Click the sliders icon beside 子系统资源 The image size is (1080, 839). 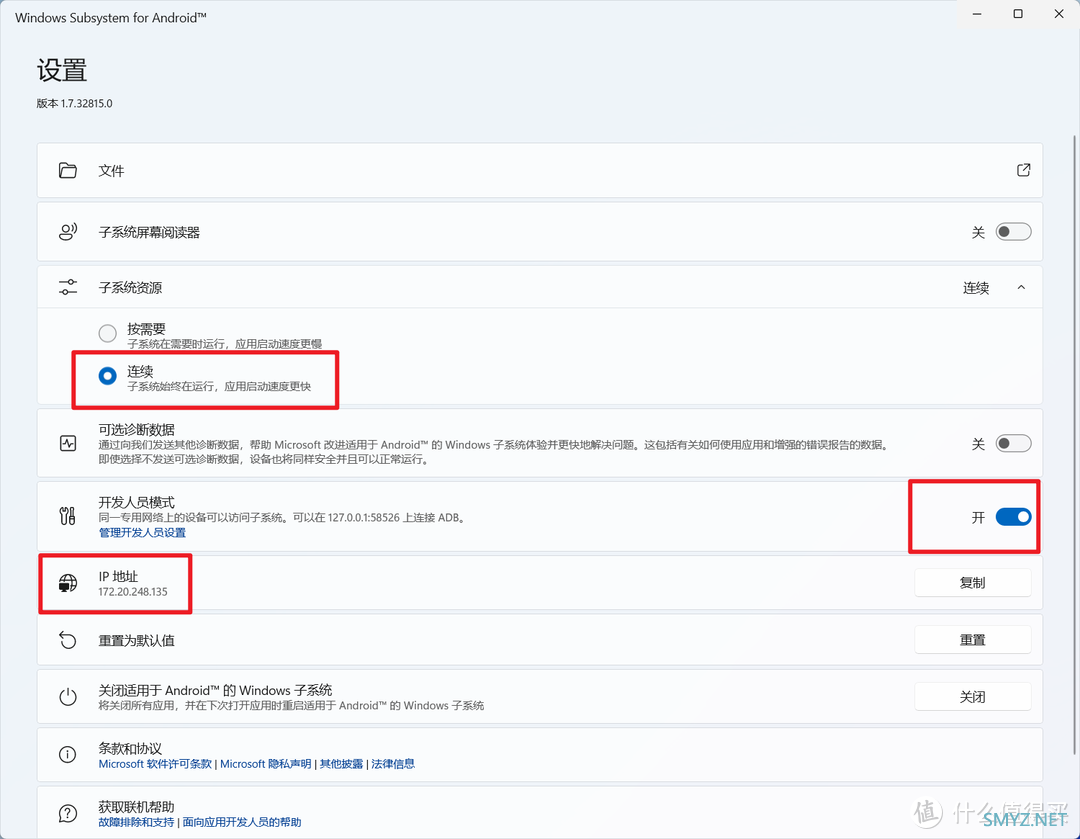pyautogui.click(x=68, y=287)
